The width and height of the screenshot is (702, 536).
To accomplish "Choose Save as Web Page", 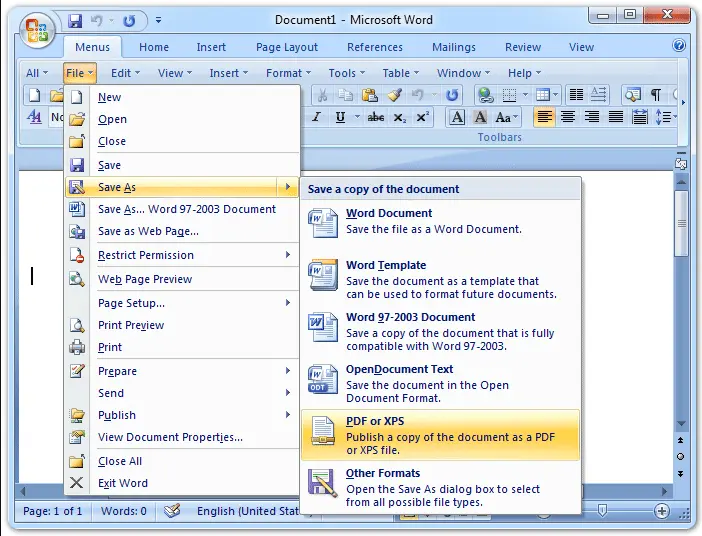I will click(x=182, y=231).
